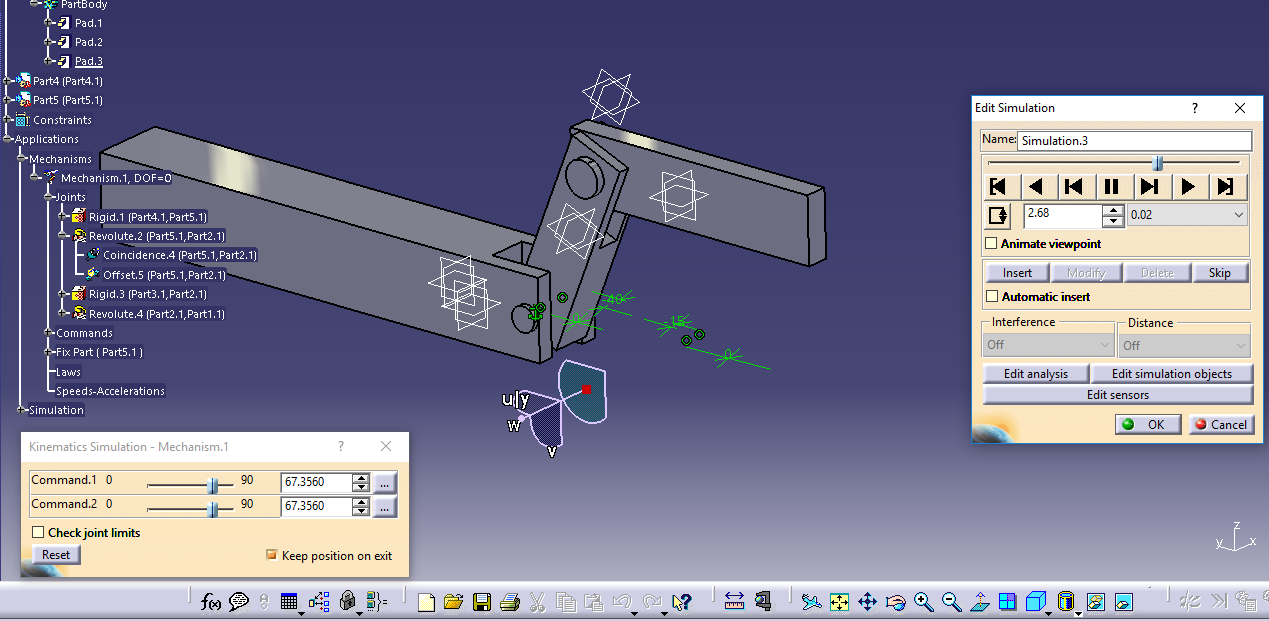1269x621 pixels.
Task: Activate the Pan tool icon
Action: click(867, 601)
